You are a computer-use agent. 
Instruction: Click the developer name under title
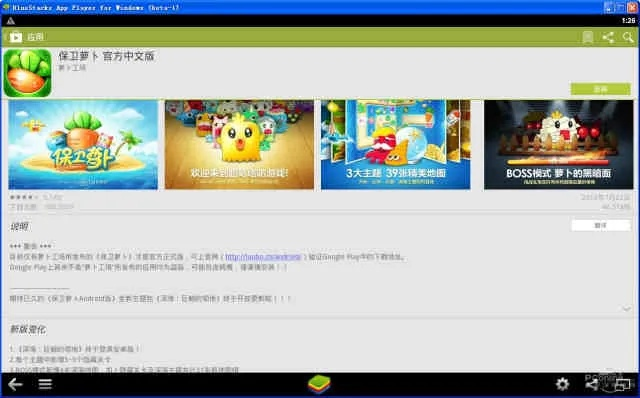pyautogui.click(x=72, y=68)
